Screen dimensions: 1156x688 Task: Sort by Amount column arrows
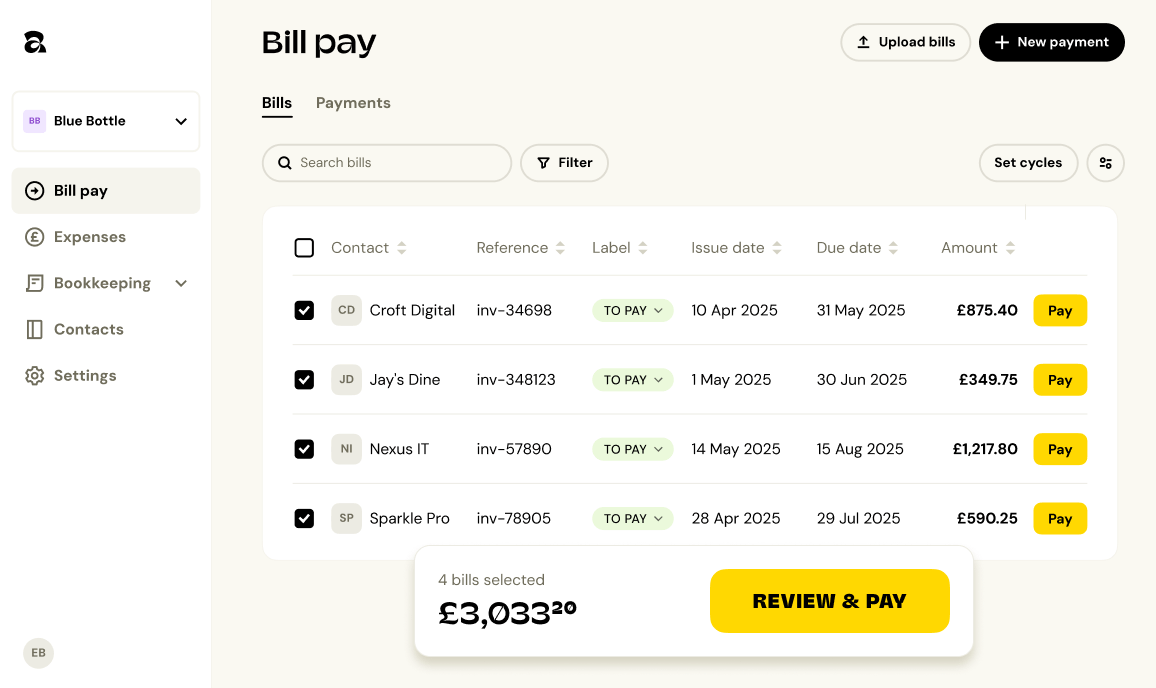click(1010, 248)
